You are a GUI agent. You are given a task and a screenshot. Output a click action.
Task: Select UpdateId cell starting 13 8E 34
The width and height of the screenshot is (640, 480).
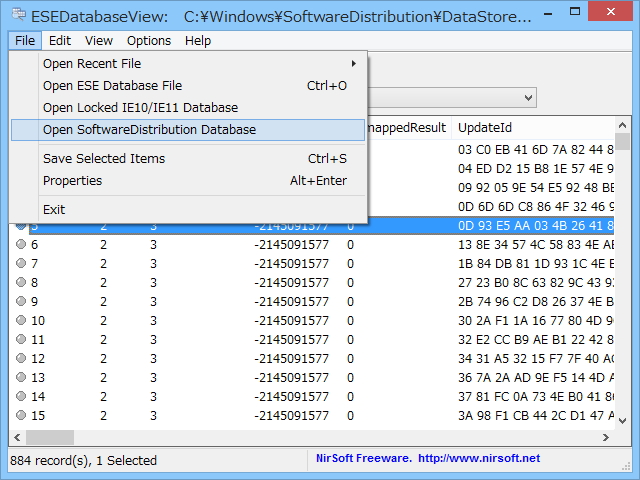click(536, 244)
